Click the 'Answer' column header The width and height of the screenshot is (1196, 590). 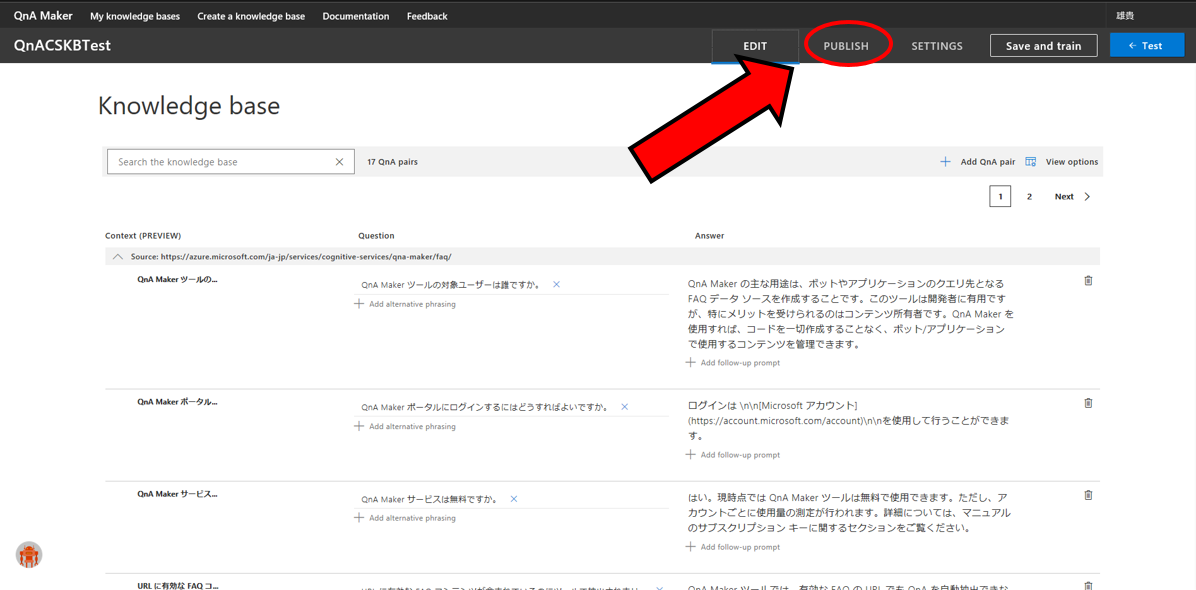tap(709, 236)
